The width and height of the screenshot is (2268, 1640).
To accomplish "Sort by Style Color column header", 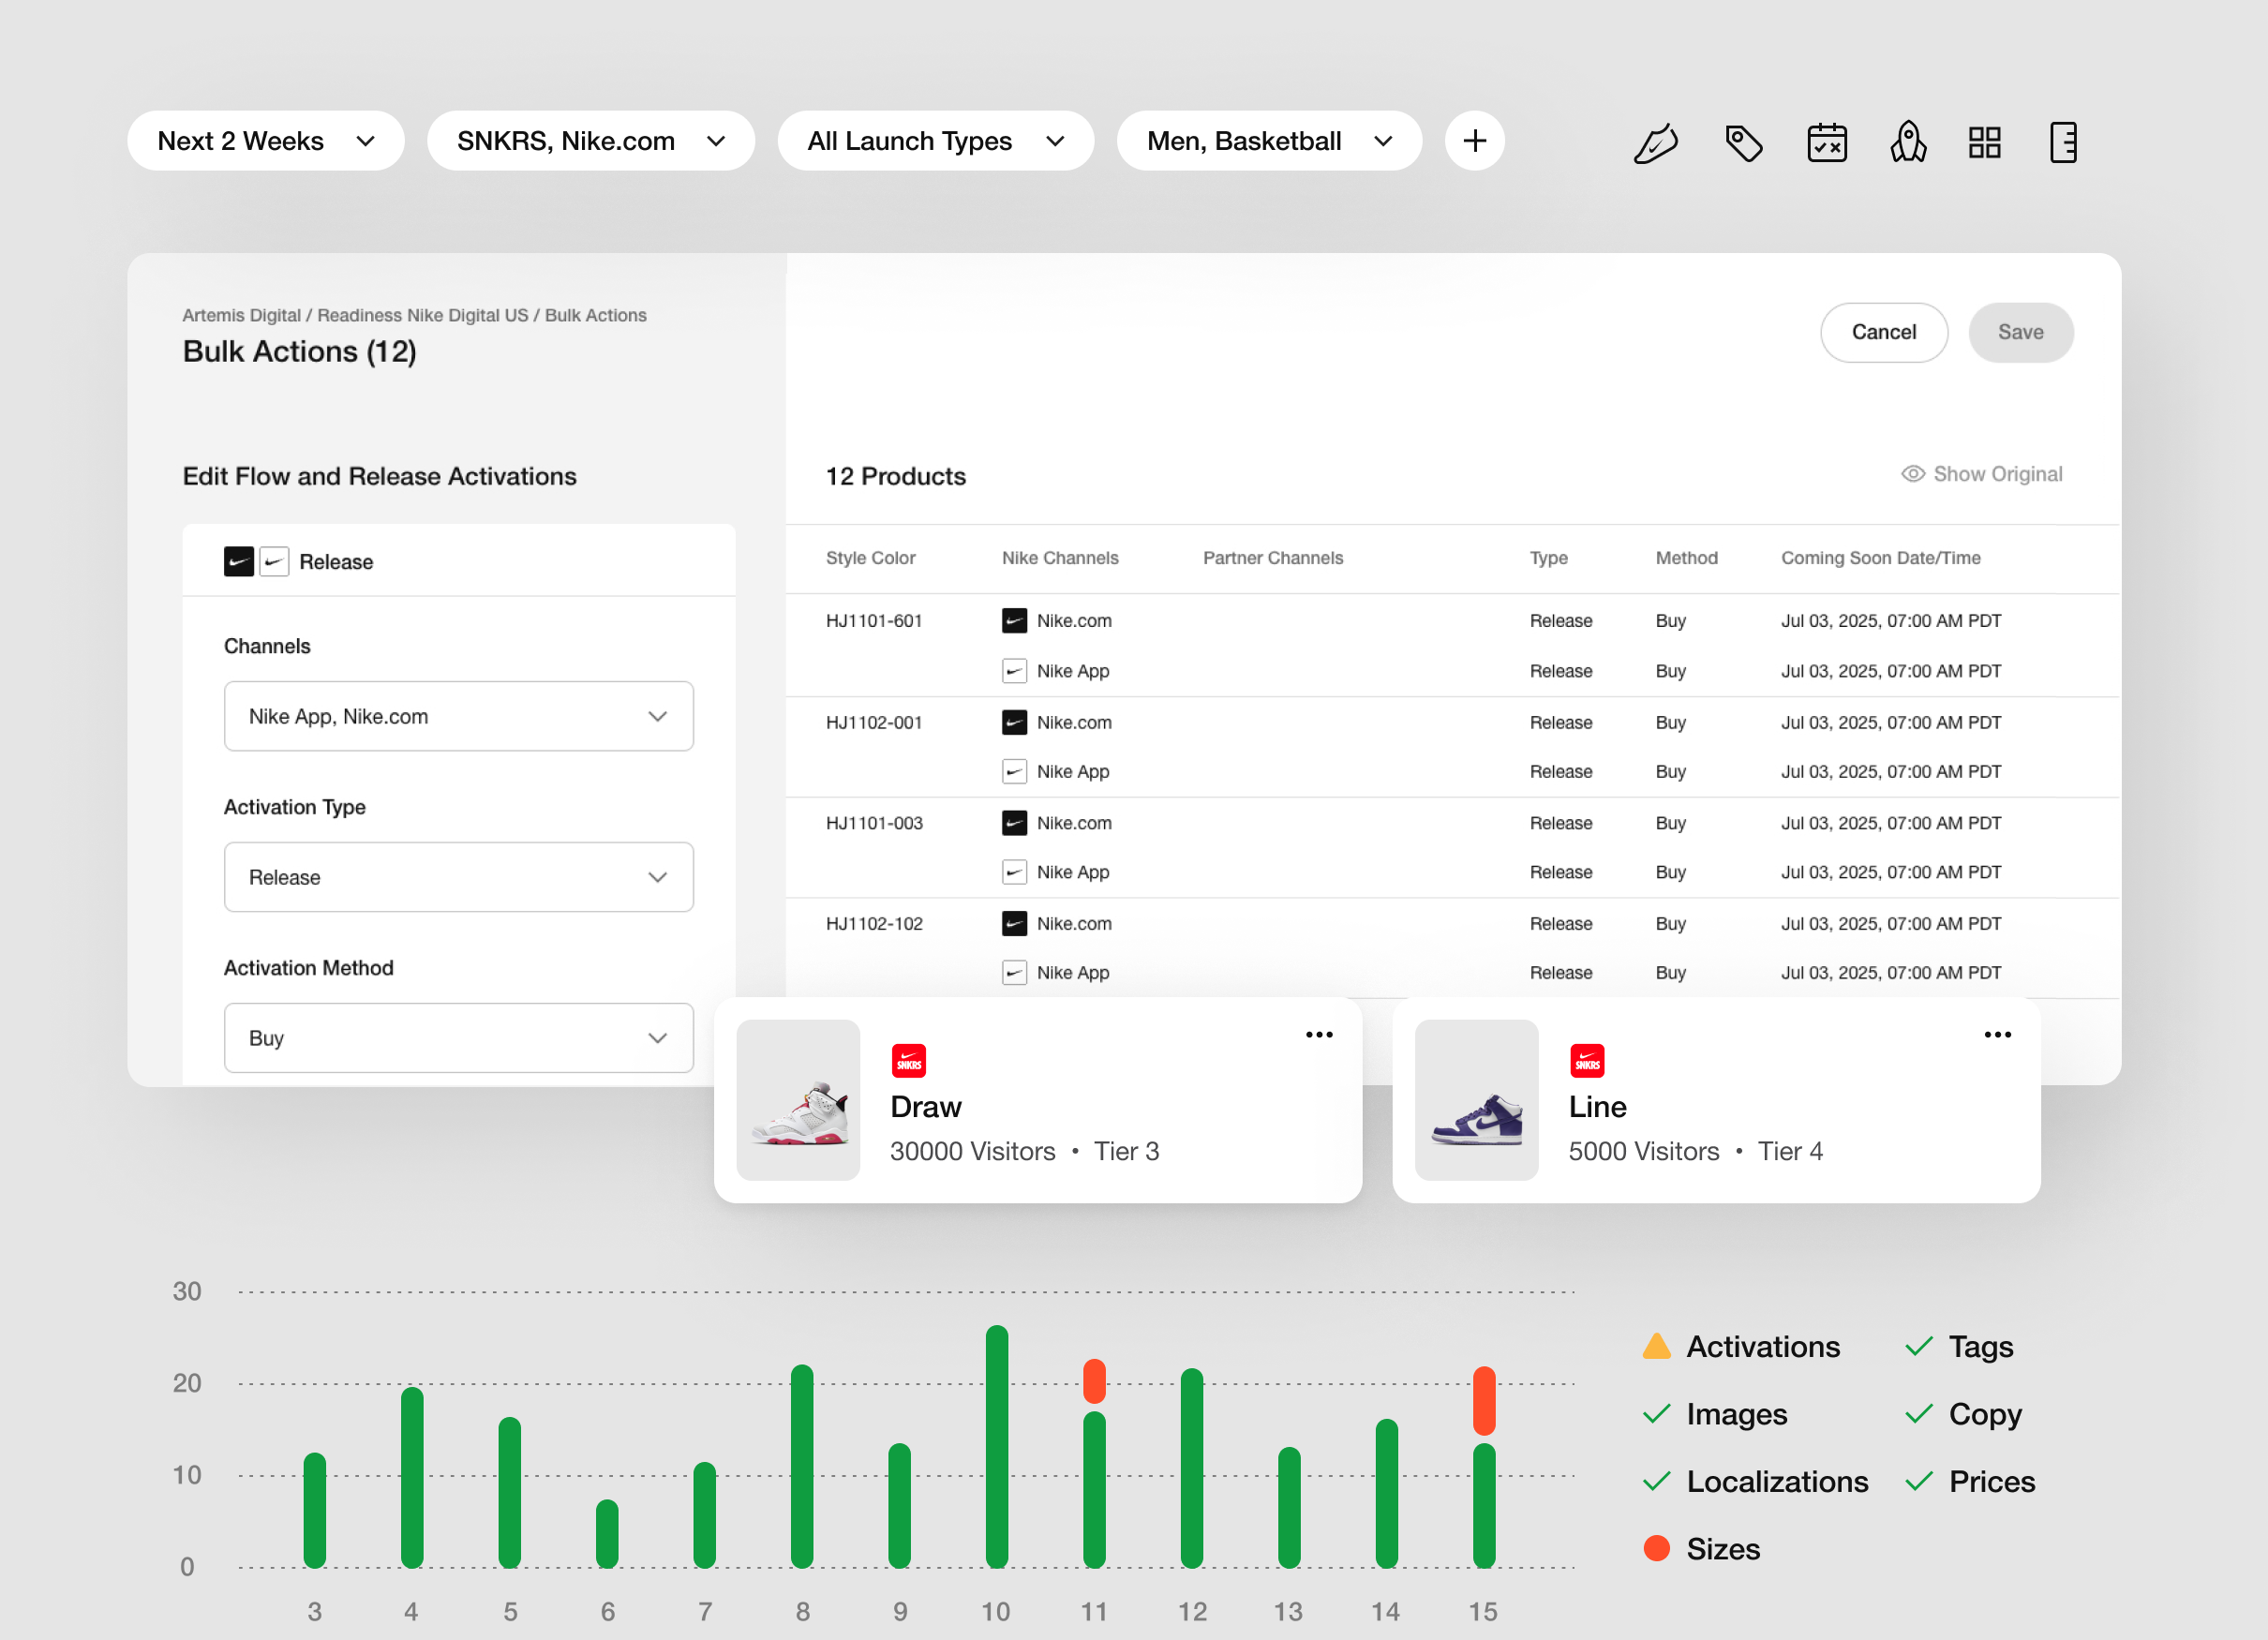I will 870,558.
